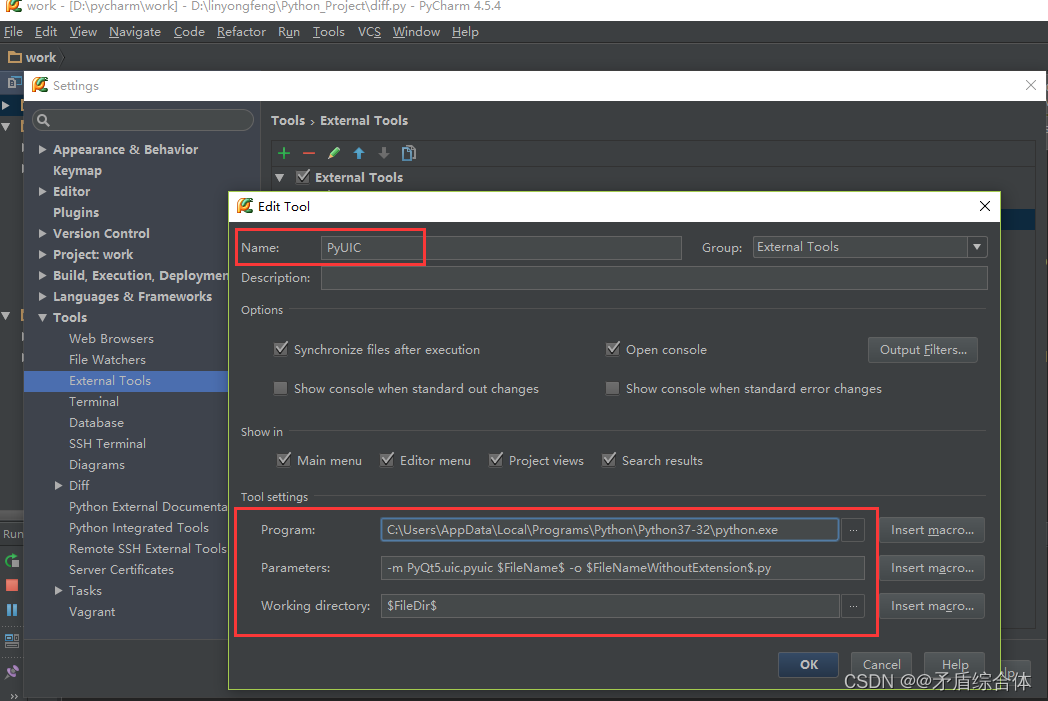The image size is (1048, 701).
Task: Enable Show console when standard error changes
Action: [612, 388]
